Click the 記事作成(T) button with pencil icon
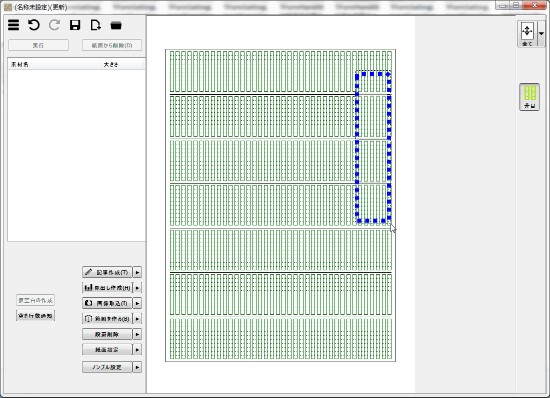Screen dimensions: 550x398 107,272
